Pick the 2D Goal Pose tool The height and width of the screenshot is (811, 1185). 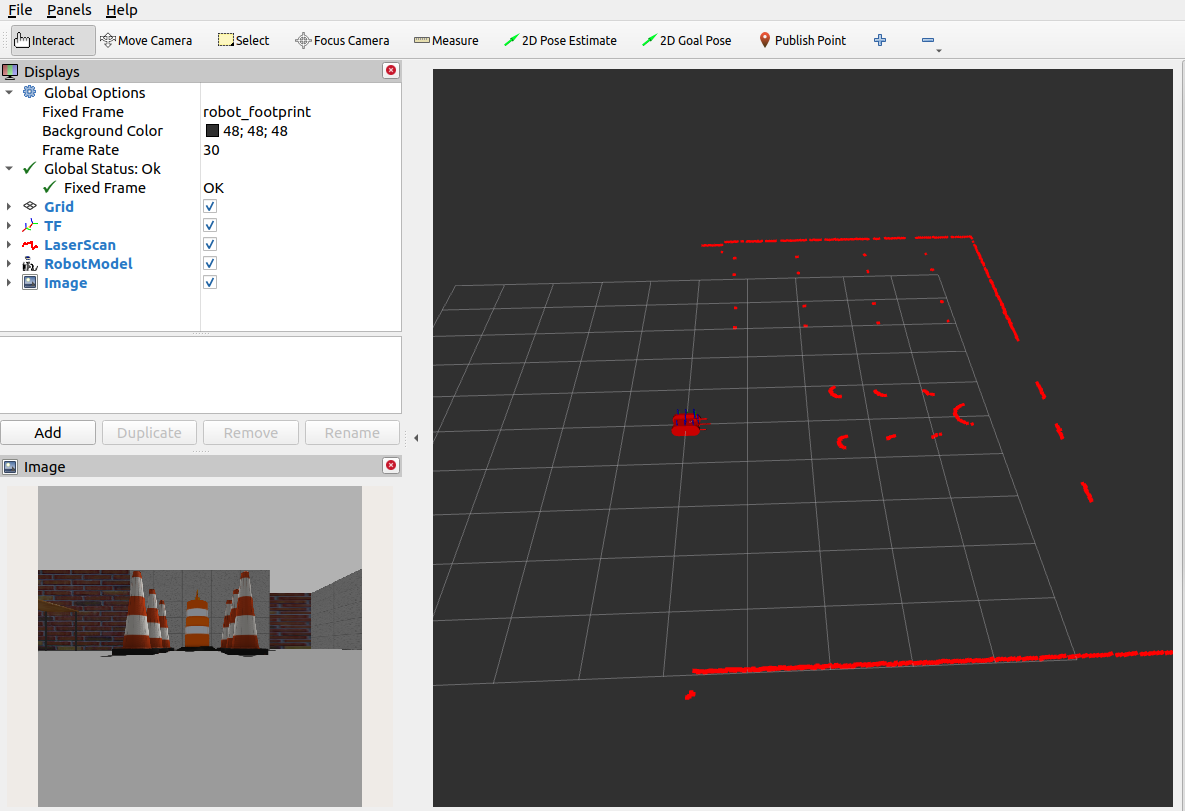(x=687, y=40)
